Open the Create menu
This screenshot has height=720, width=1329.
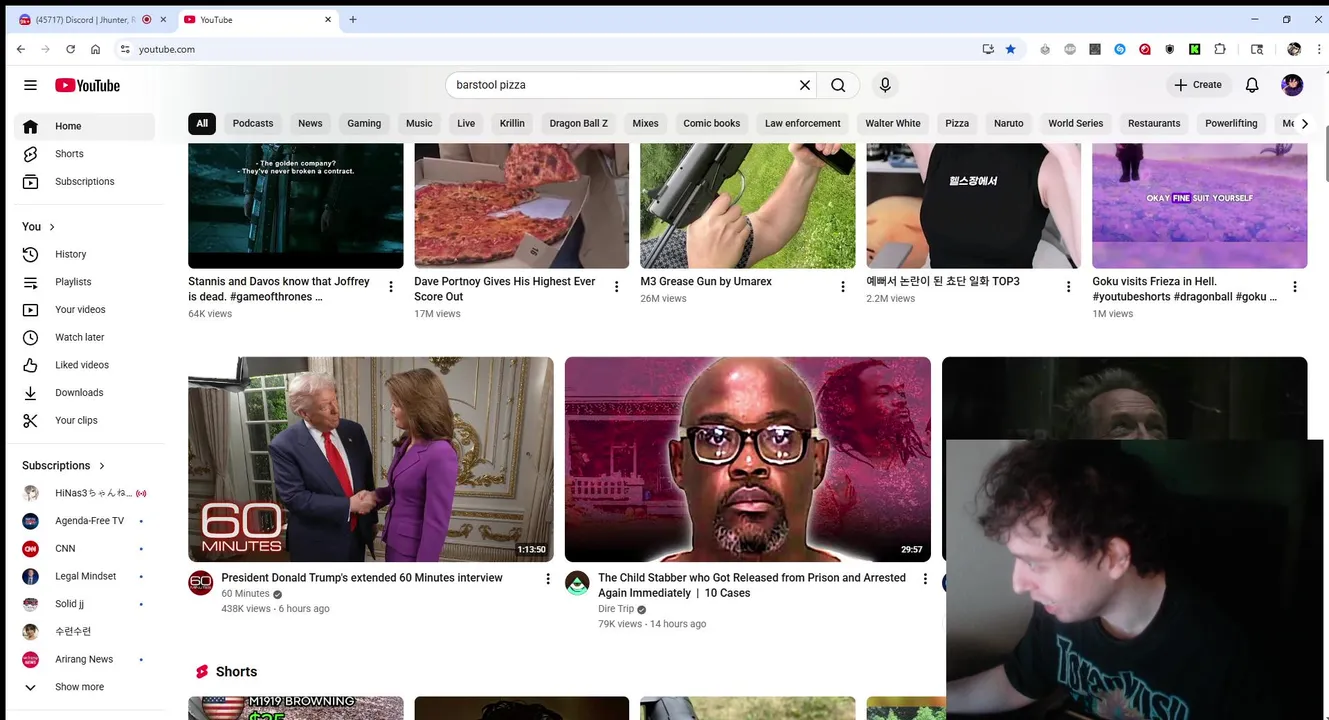(1198, 85)
